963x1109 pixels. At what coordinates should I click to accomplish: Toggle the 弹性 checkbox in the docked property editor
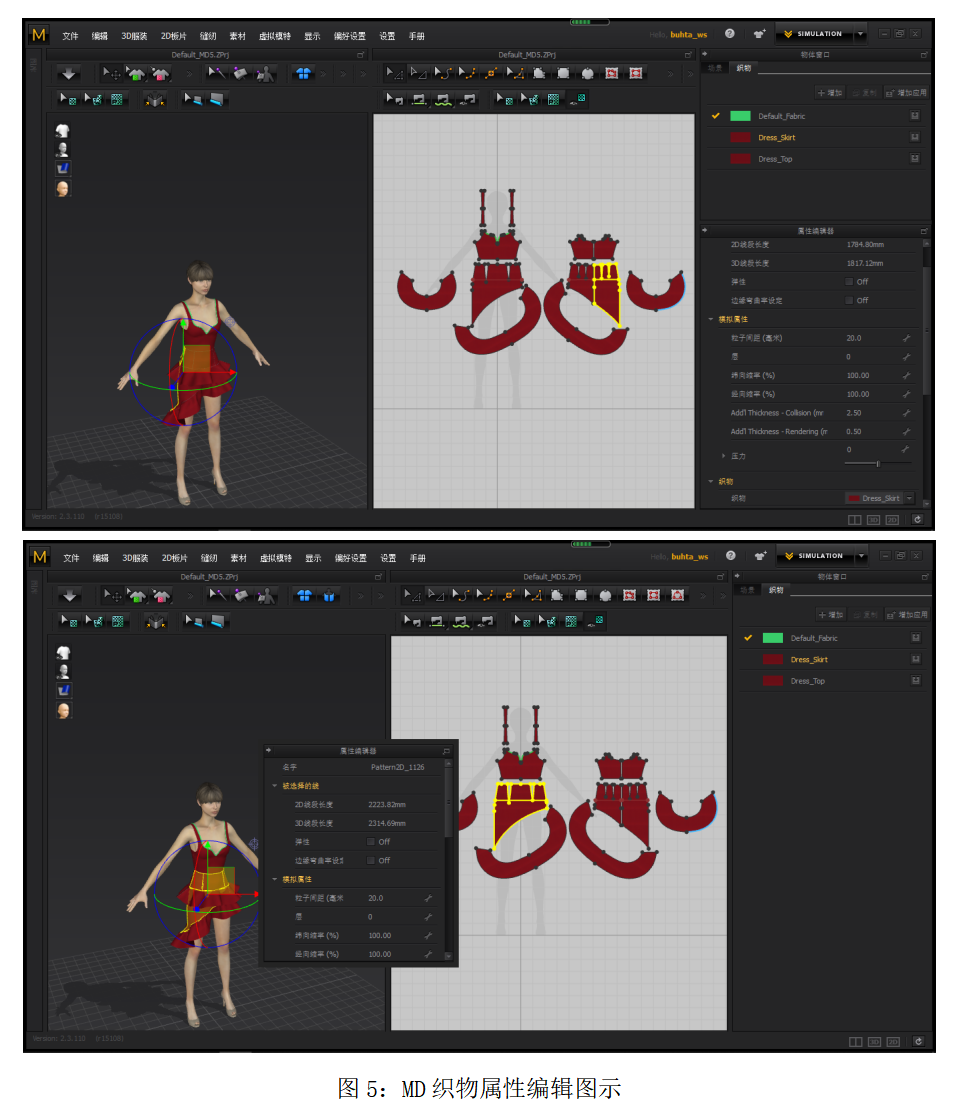[849, 282]
